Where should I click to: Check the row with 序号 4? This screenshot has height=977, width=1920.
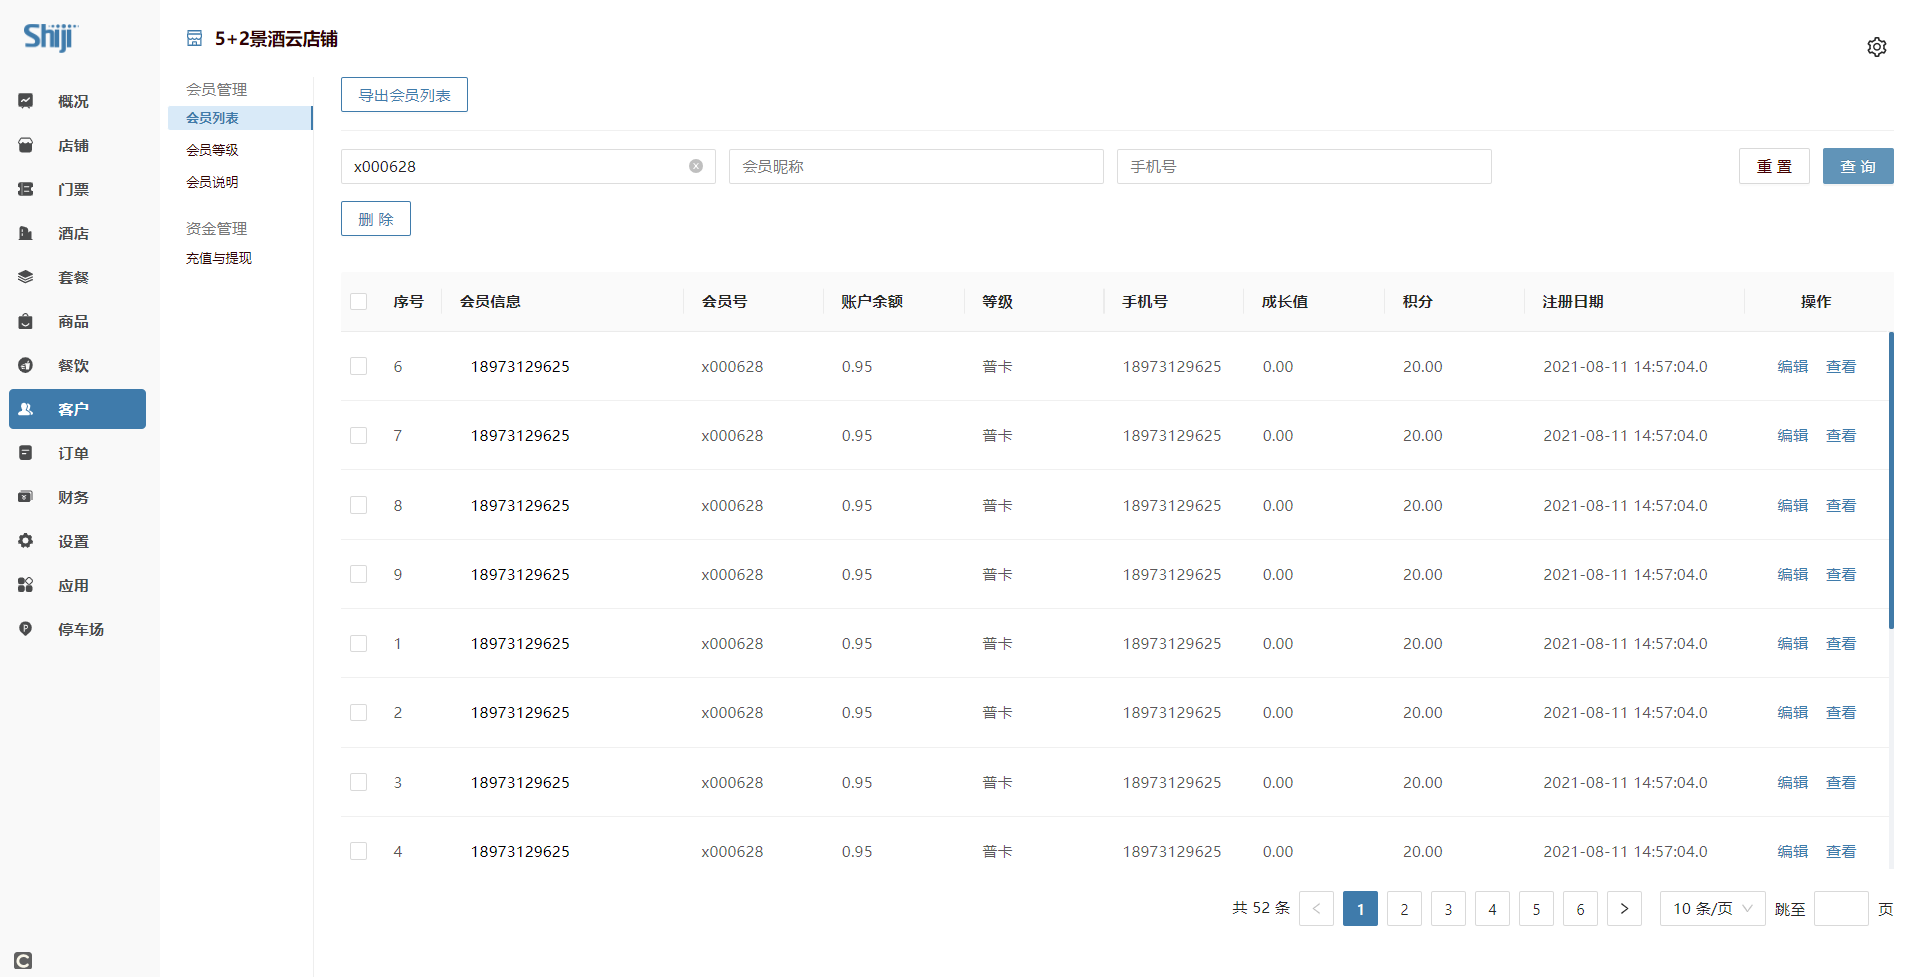pos(359,851)
